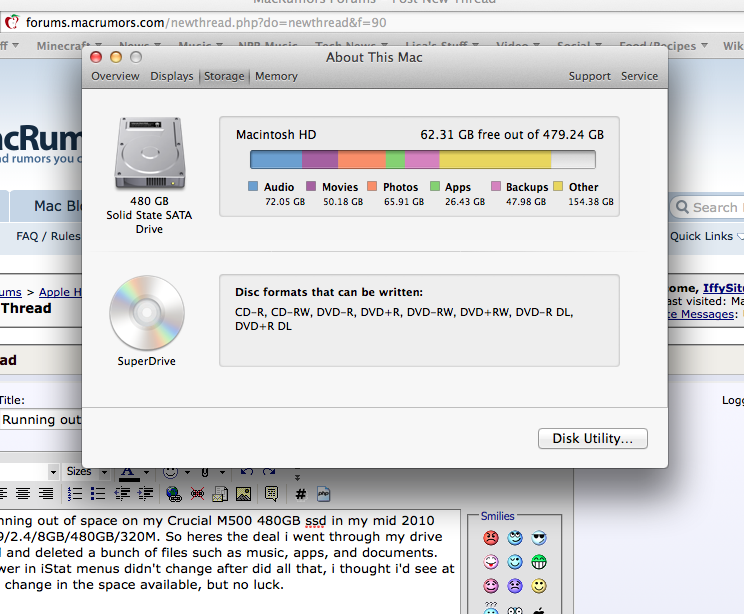Click the thread title field containing 'Running out'
The image size is (744, 614).
41,419
